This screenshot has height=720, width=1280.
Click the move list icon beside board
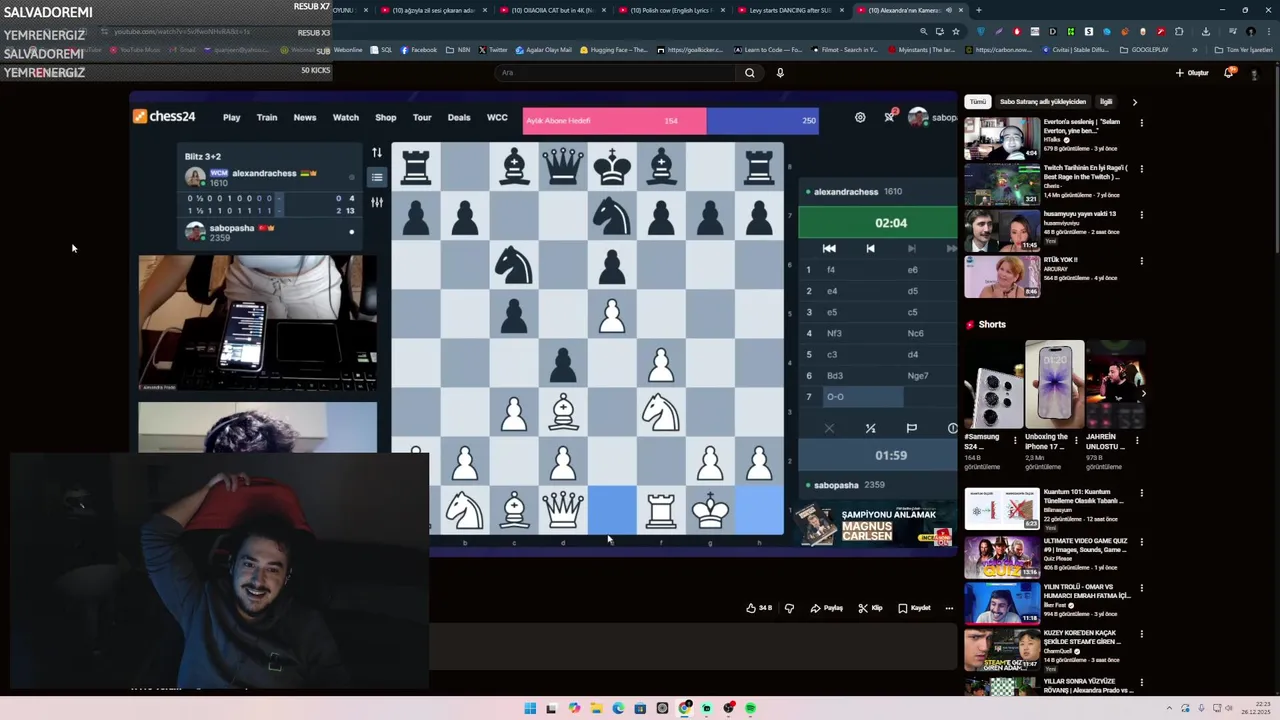(377, 177)
